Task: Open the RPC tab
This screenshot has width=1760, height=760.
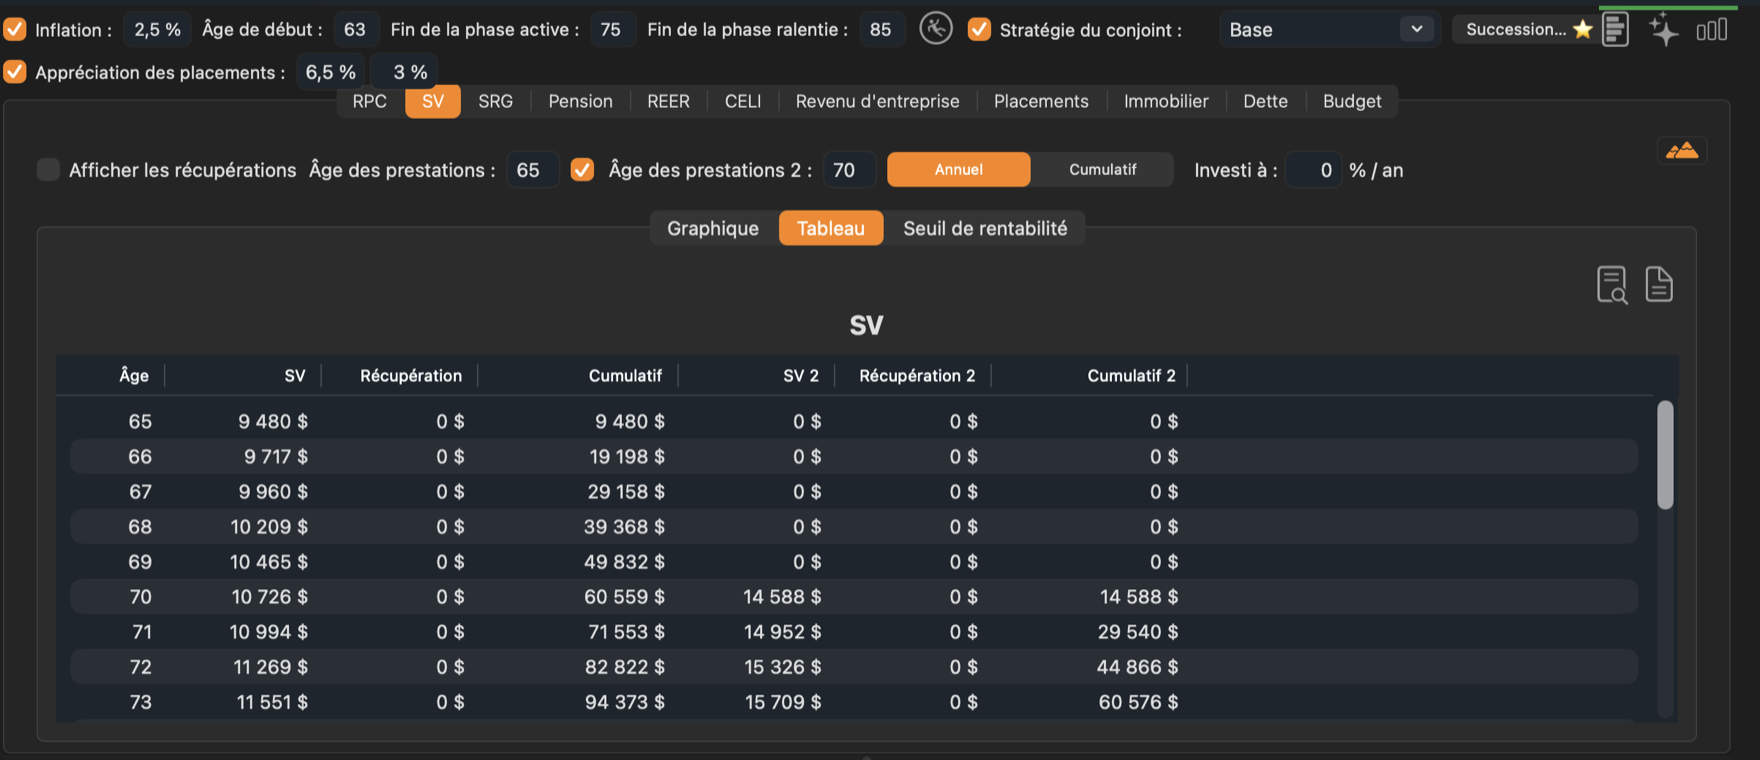Action: (x=370, y=101)
